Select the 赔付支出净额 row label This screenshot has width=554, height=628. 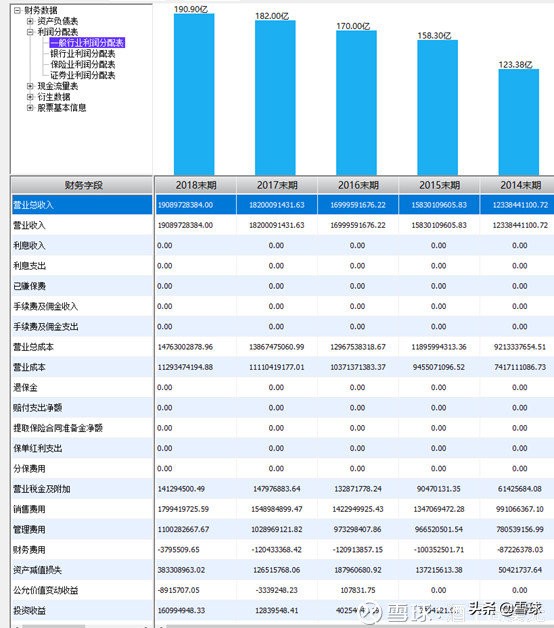point(37,408)
